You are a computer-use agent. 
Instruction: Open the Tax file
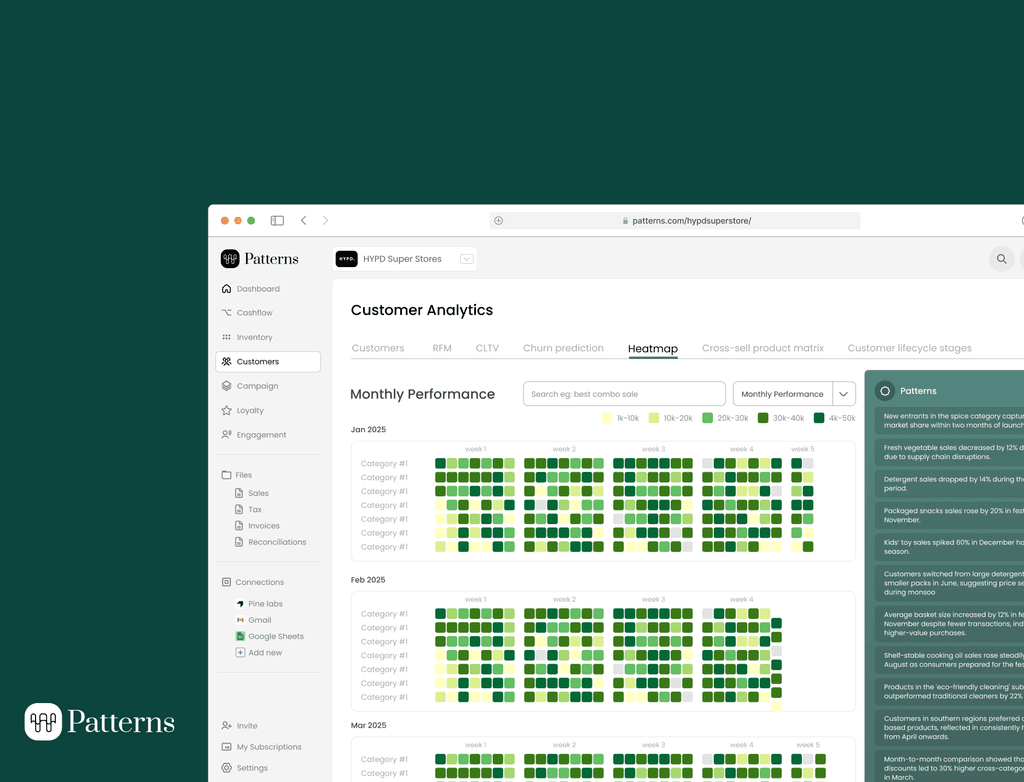click(x=248, y=510)
